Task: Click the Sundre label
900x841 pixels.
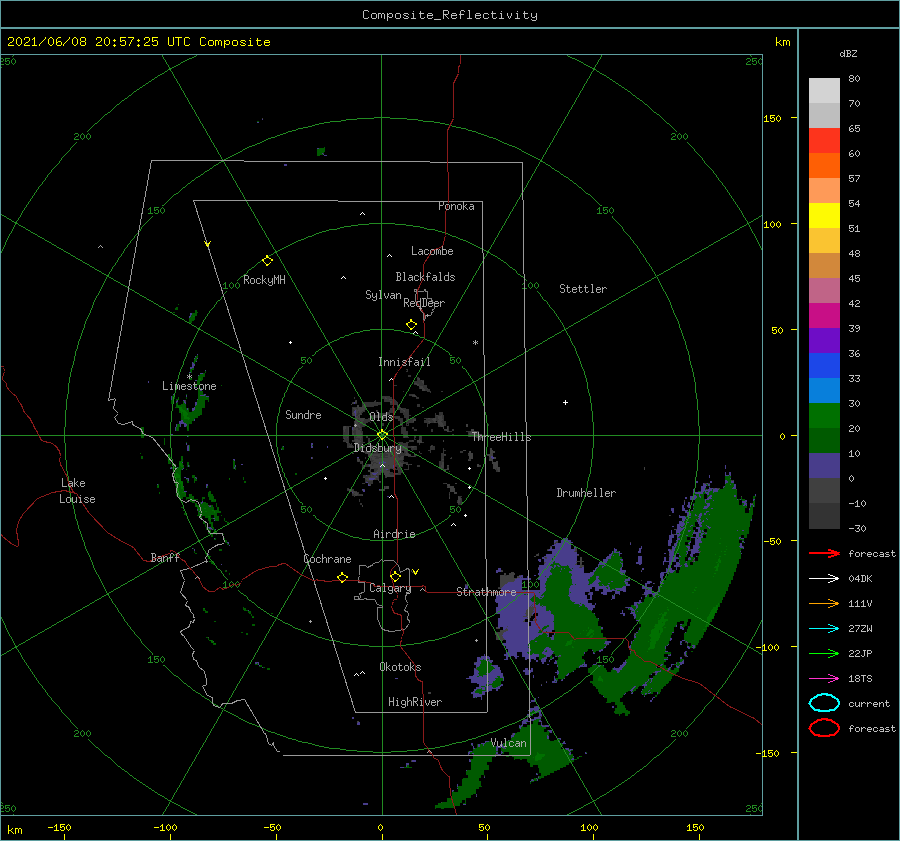Action: [303, 414]
